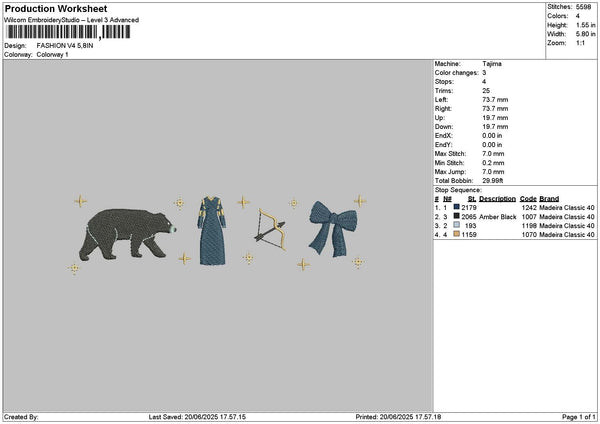Click 'Wilcom EmbroideryStudio – Level 3 Advanced' text

click(x=72, y=20)
